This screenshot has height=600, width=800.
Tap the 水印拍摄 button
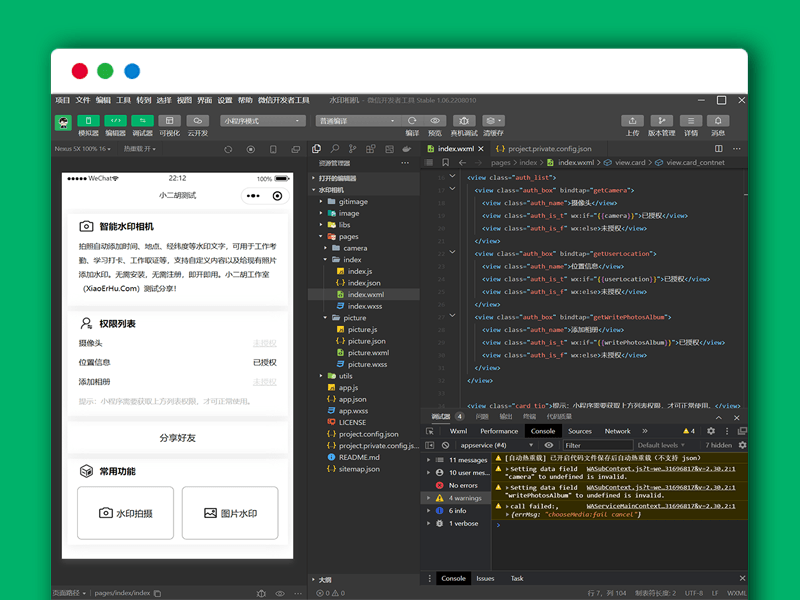126,513
